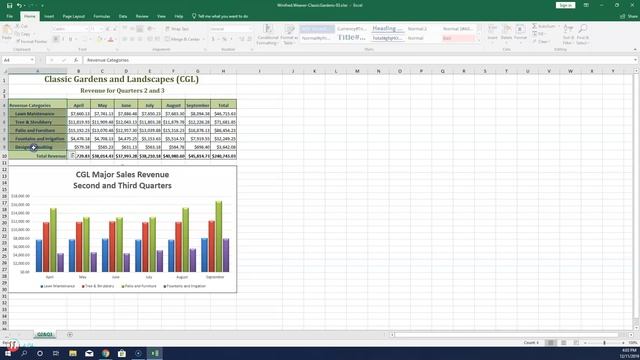The width and height of the screenshot is (640, 360).
Task: Click the AutoSum sigma icon
Action: click(x=535, y=26)
